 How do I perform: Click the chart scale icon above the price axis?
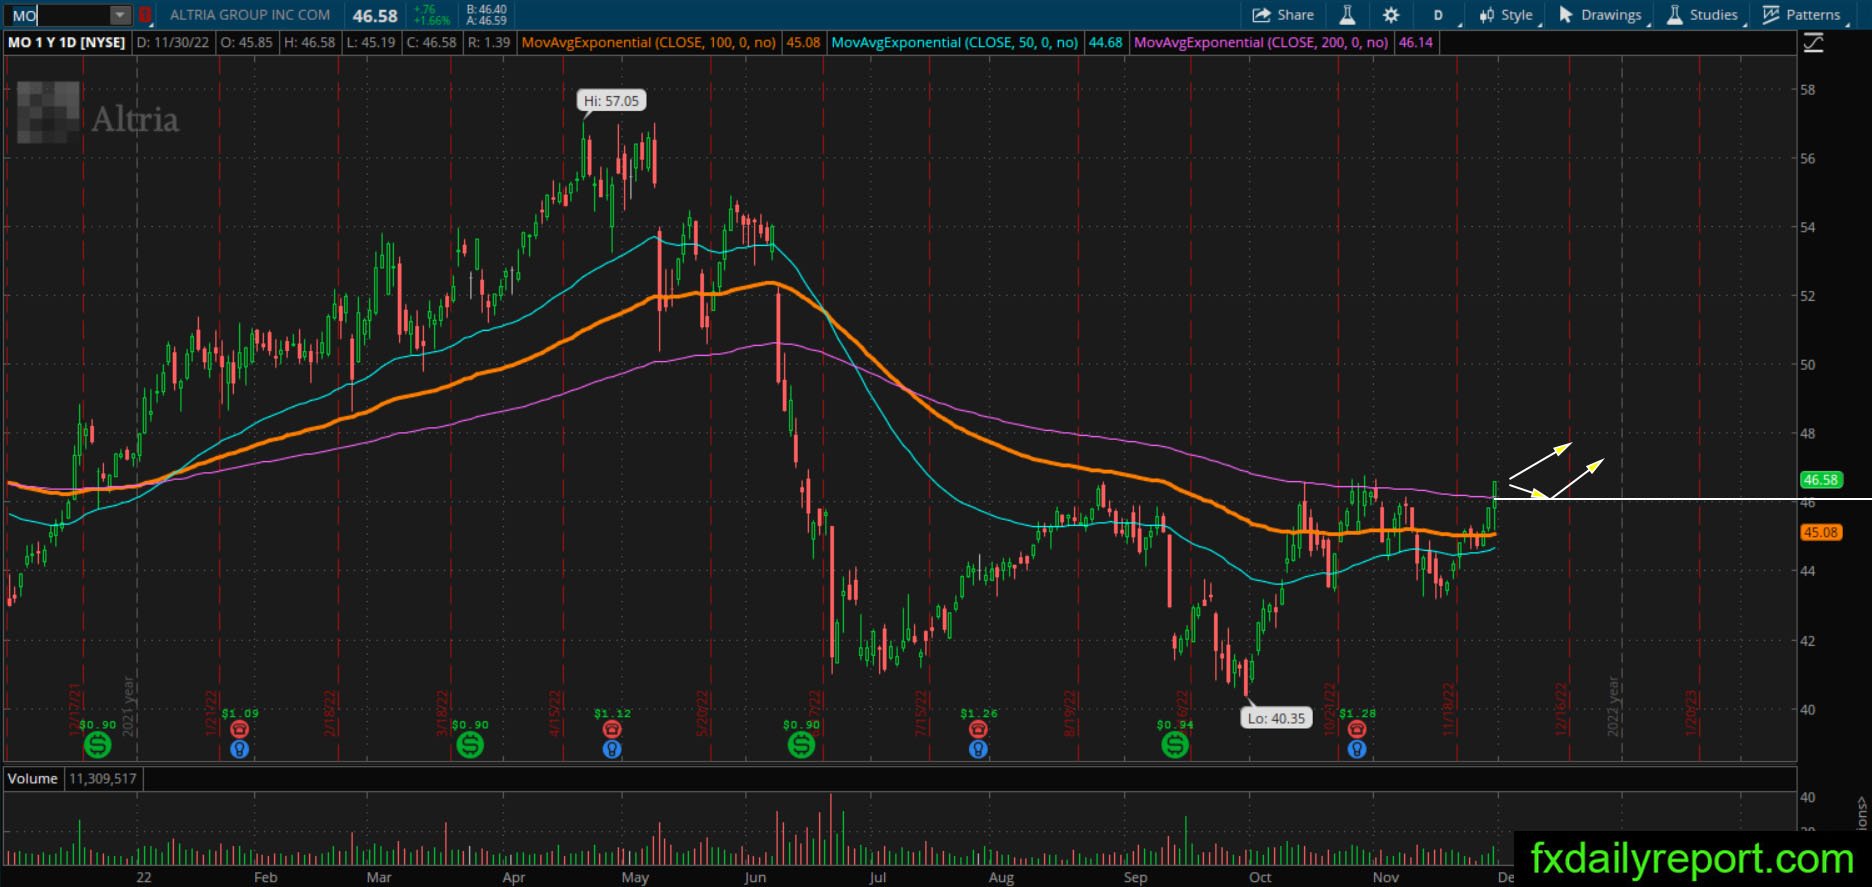[x=1813, y=43]
